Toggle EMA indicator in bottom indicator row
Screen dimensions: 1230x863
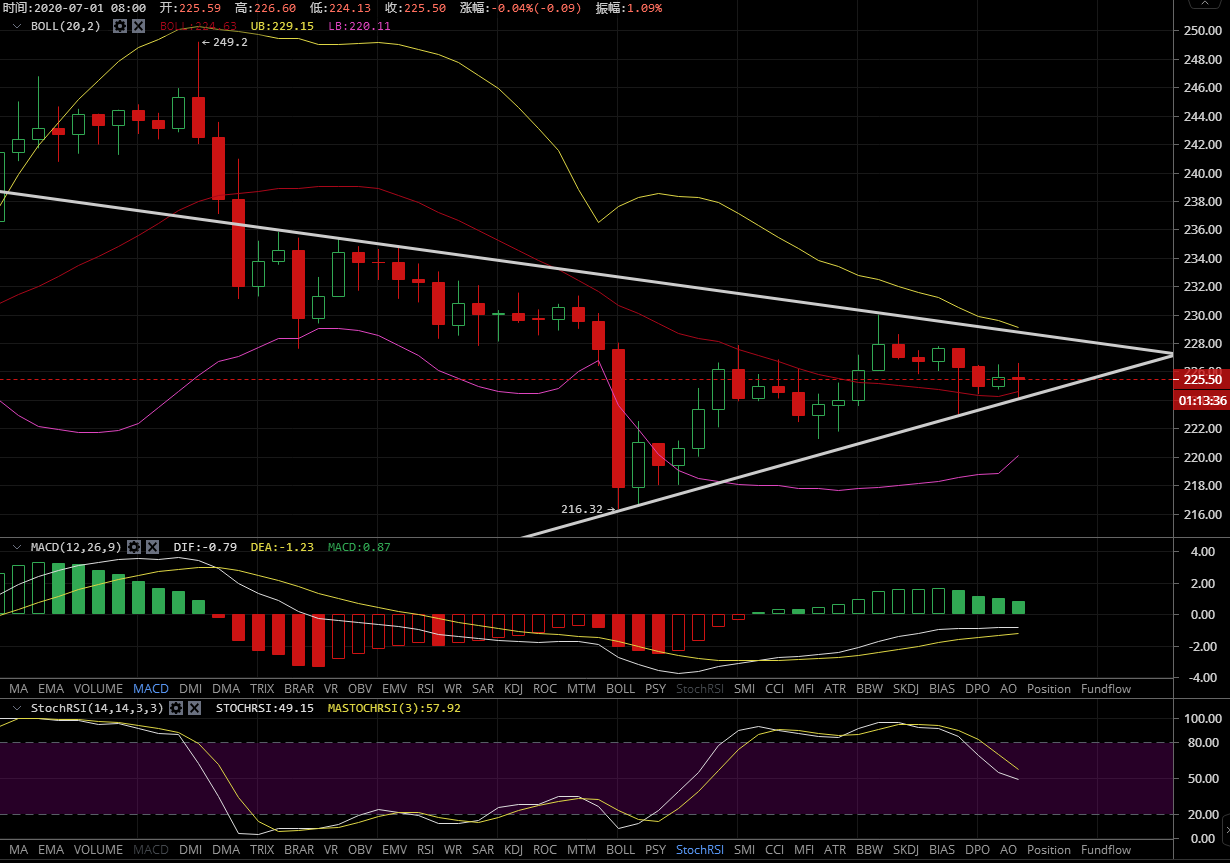[x=50, y=850]
